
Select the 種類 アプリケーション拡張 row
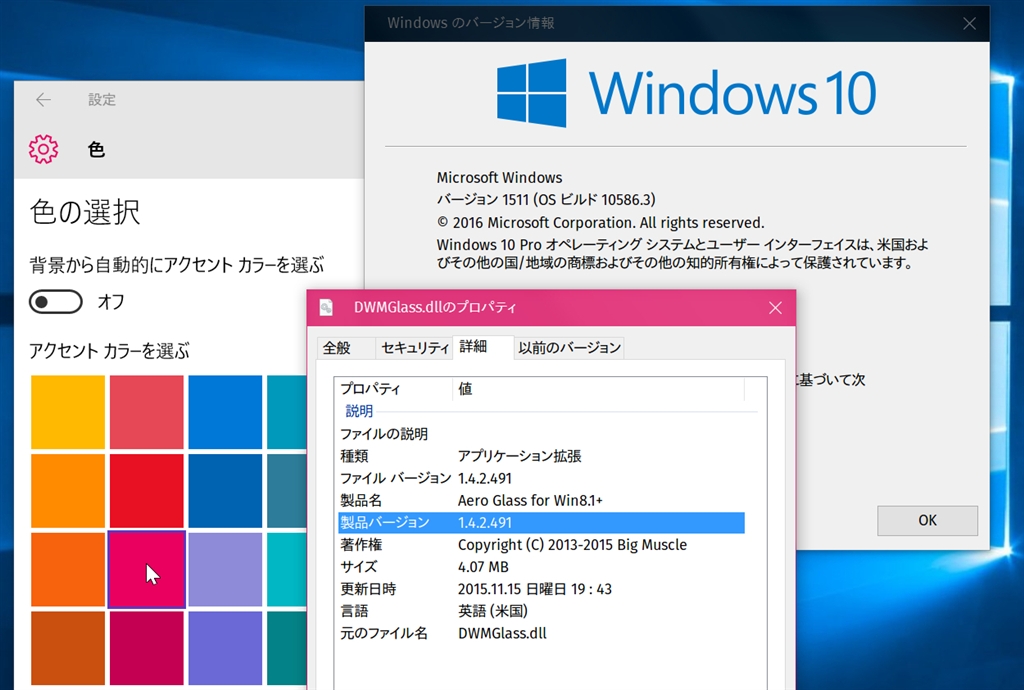541,456
